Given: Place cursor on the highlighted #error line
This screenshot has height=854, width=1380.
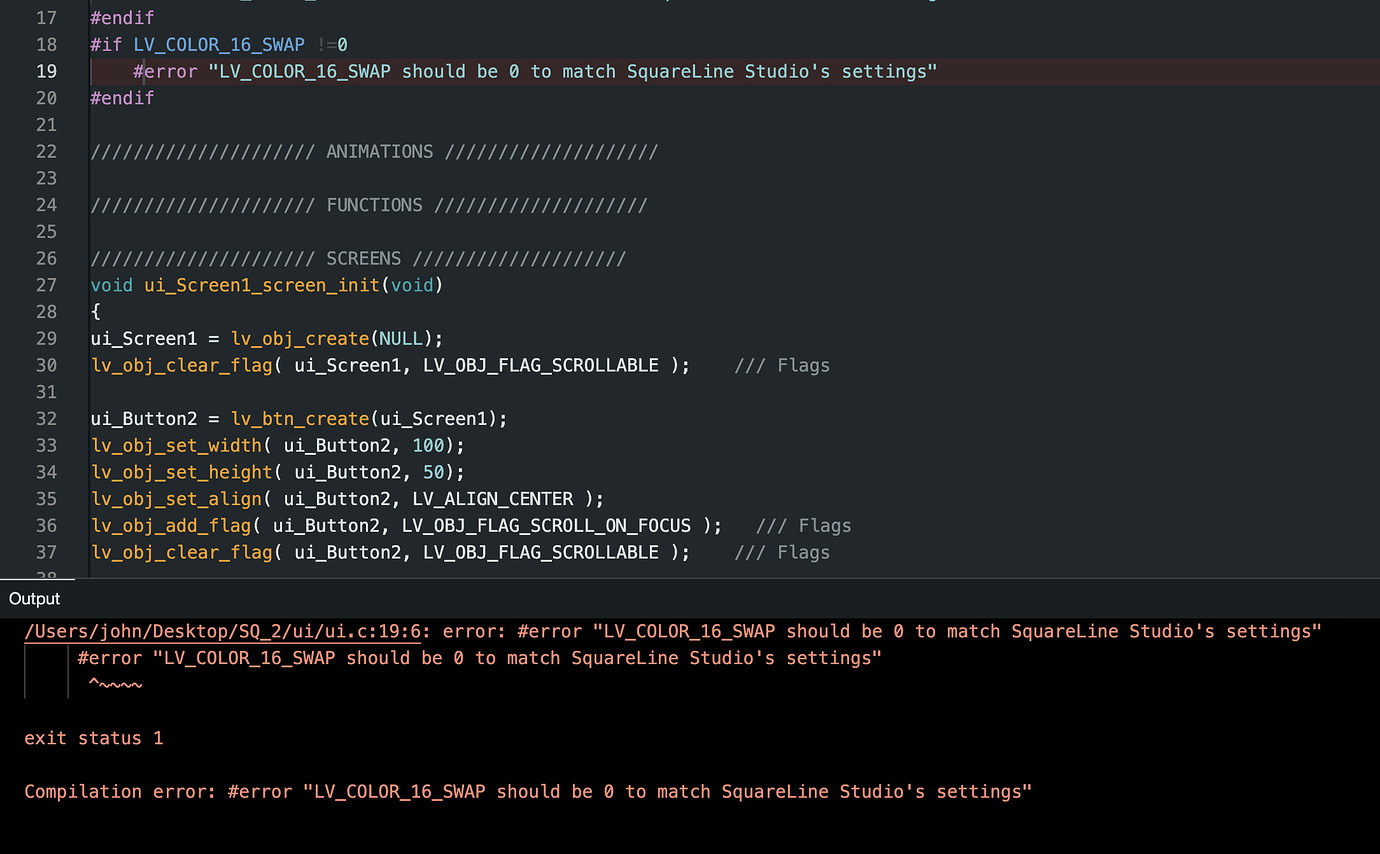Looking at the screenshot, I should (x=535, y=71).
